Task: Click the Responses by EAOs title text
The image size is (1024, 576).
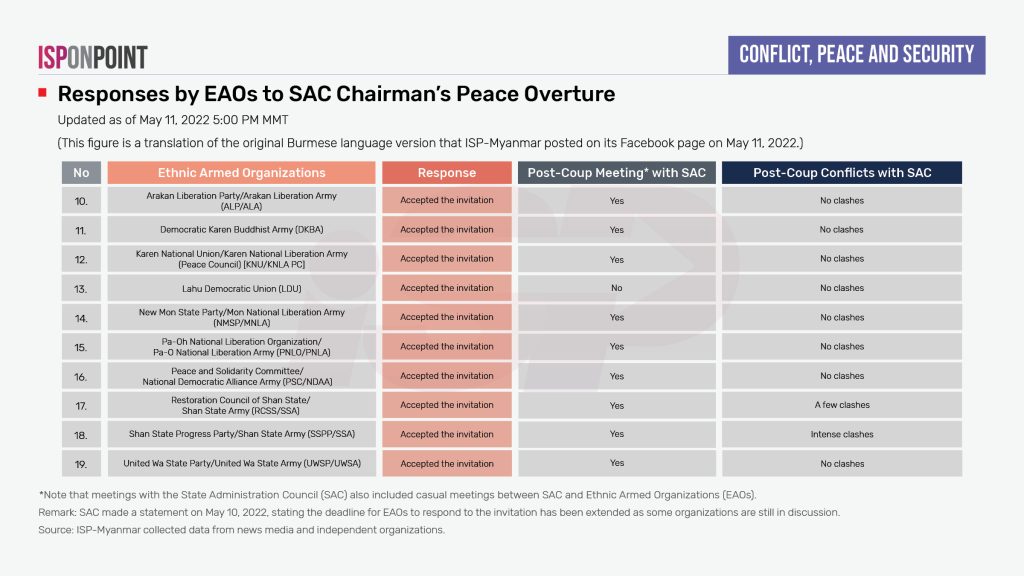Action: pyautogui.click(x=336, y=94)
